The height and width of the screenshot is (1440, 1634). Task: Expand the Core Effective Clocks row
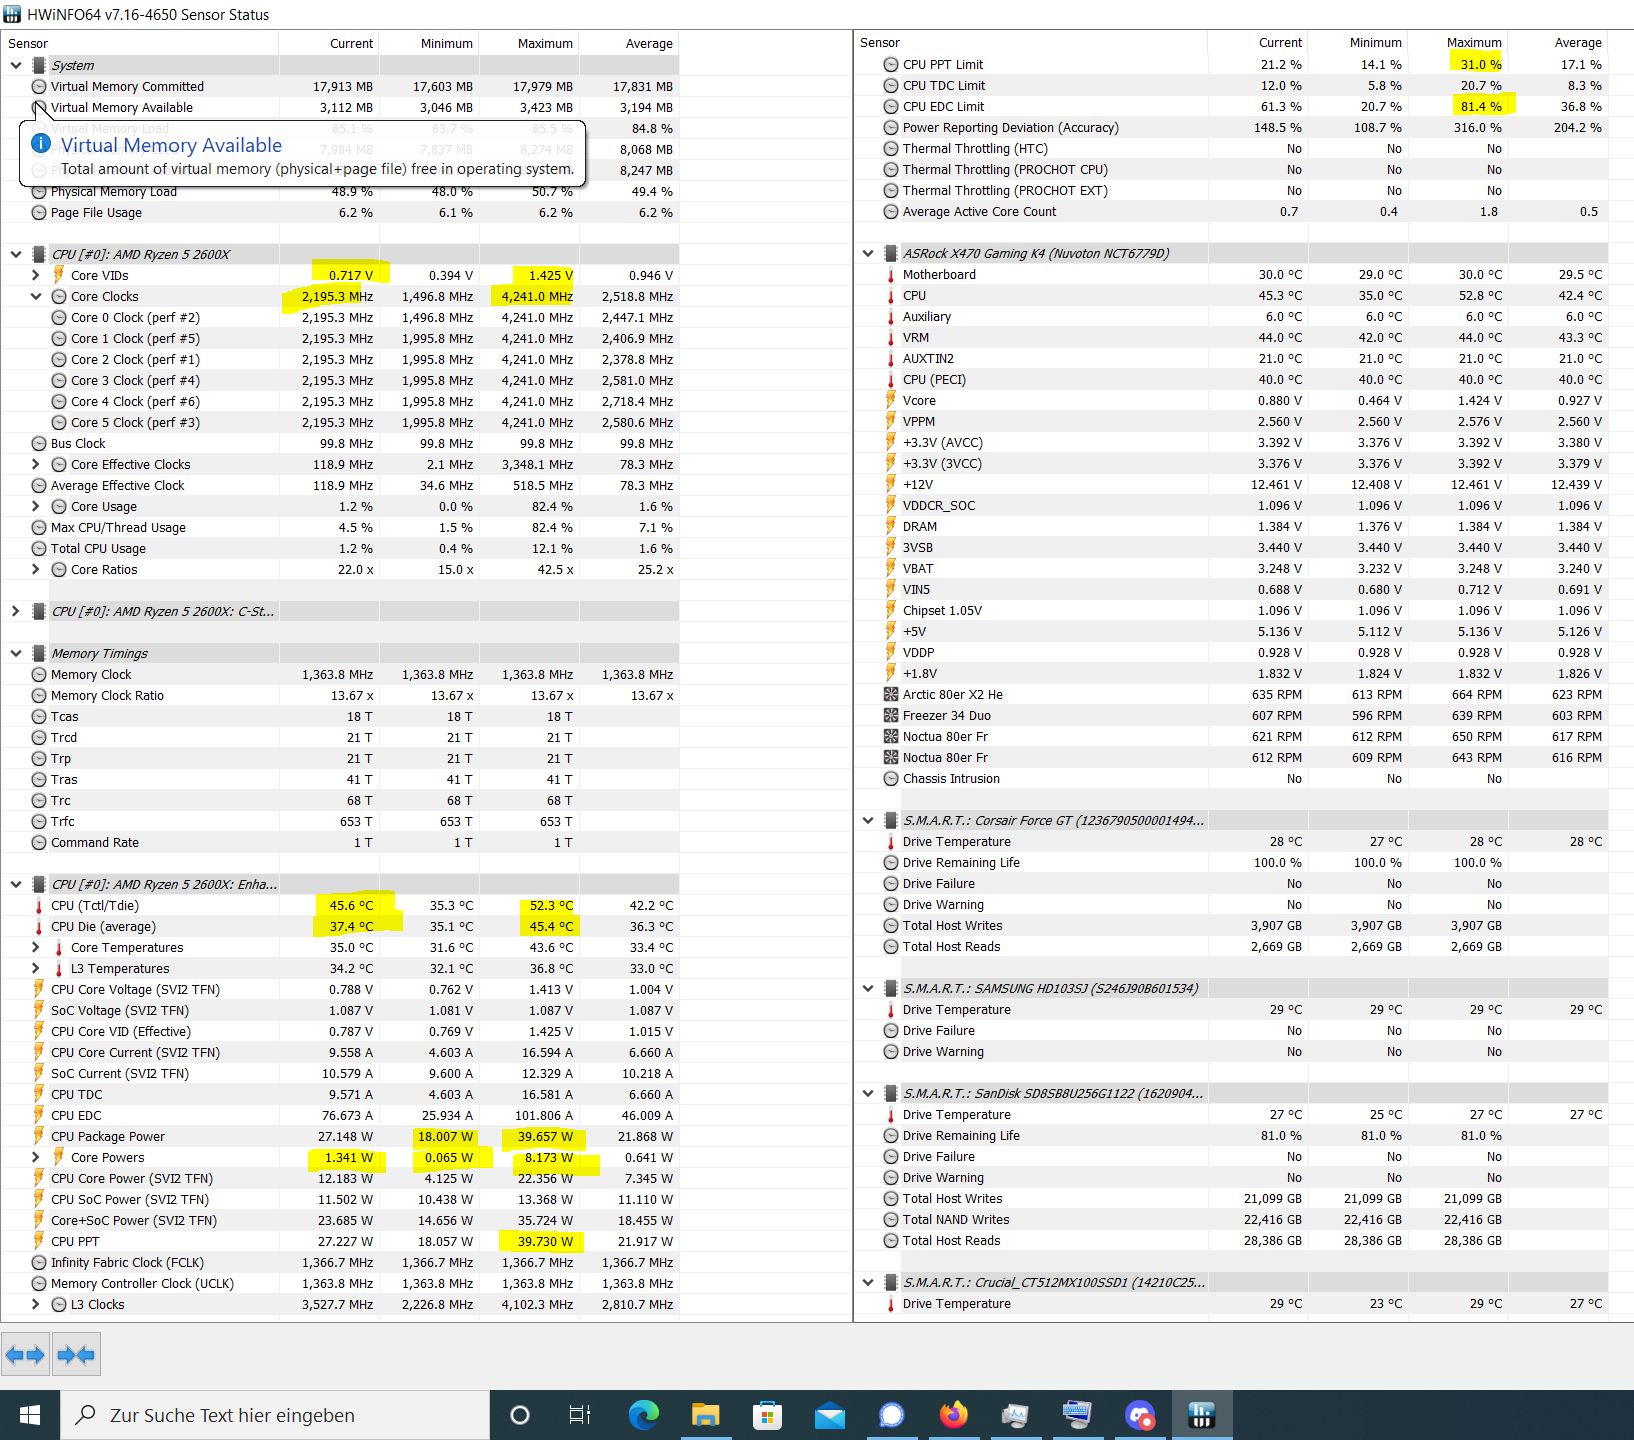point(36,464)
